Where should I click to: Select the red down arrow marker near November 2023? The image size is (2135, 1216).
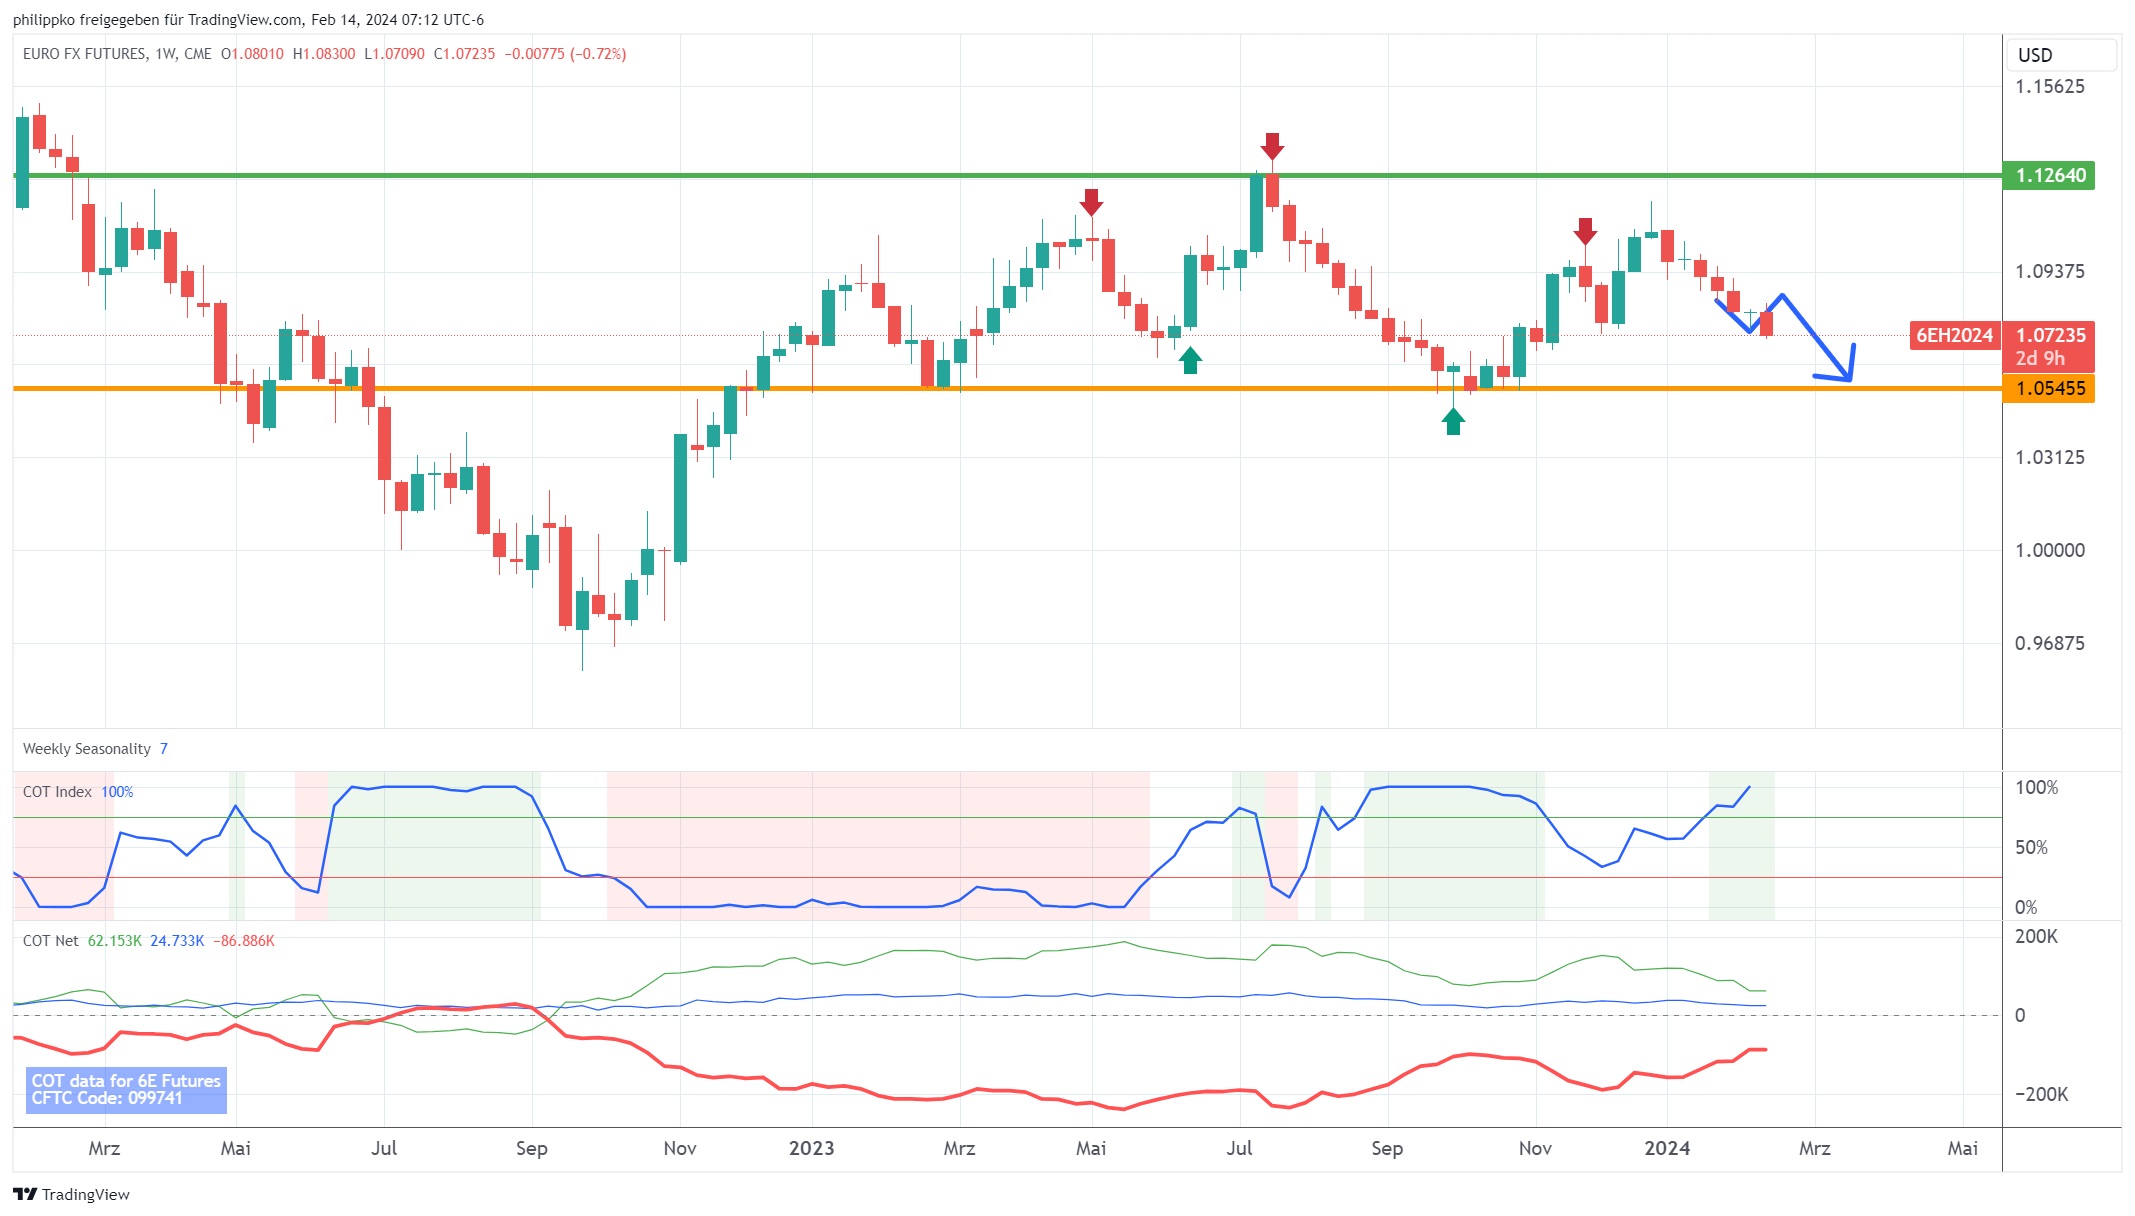click(x=1585, y=231)
